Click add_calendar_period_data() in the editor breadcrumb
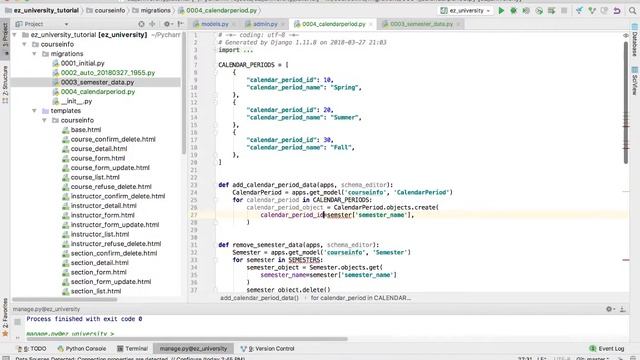Viewport: 640px width, 360px height. click(260, 298)
